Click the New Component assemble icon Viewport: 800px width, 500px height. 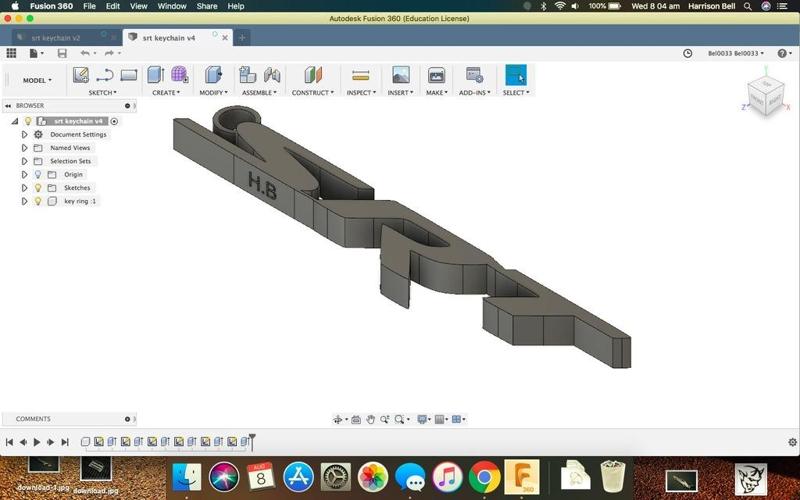pos(247,75)
